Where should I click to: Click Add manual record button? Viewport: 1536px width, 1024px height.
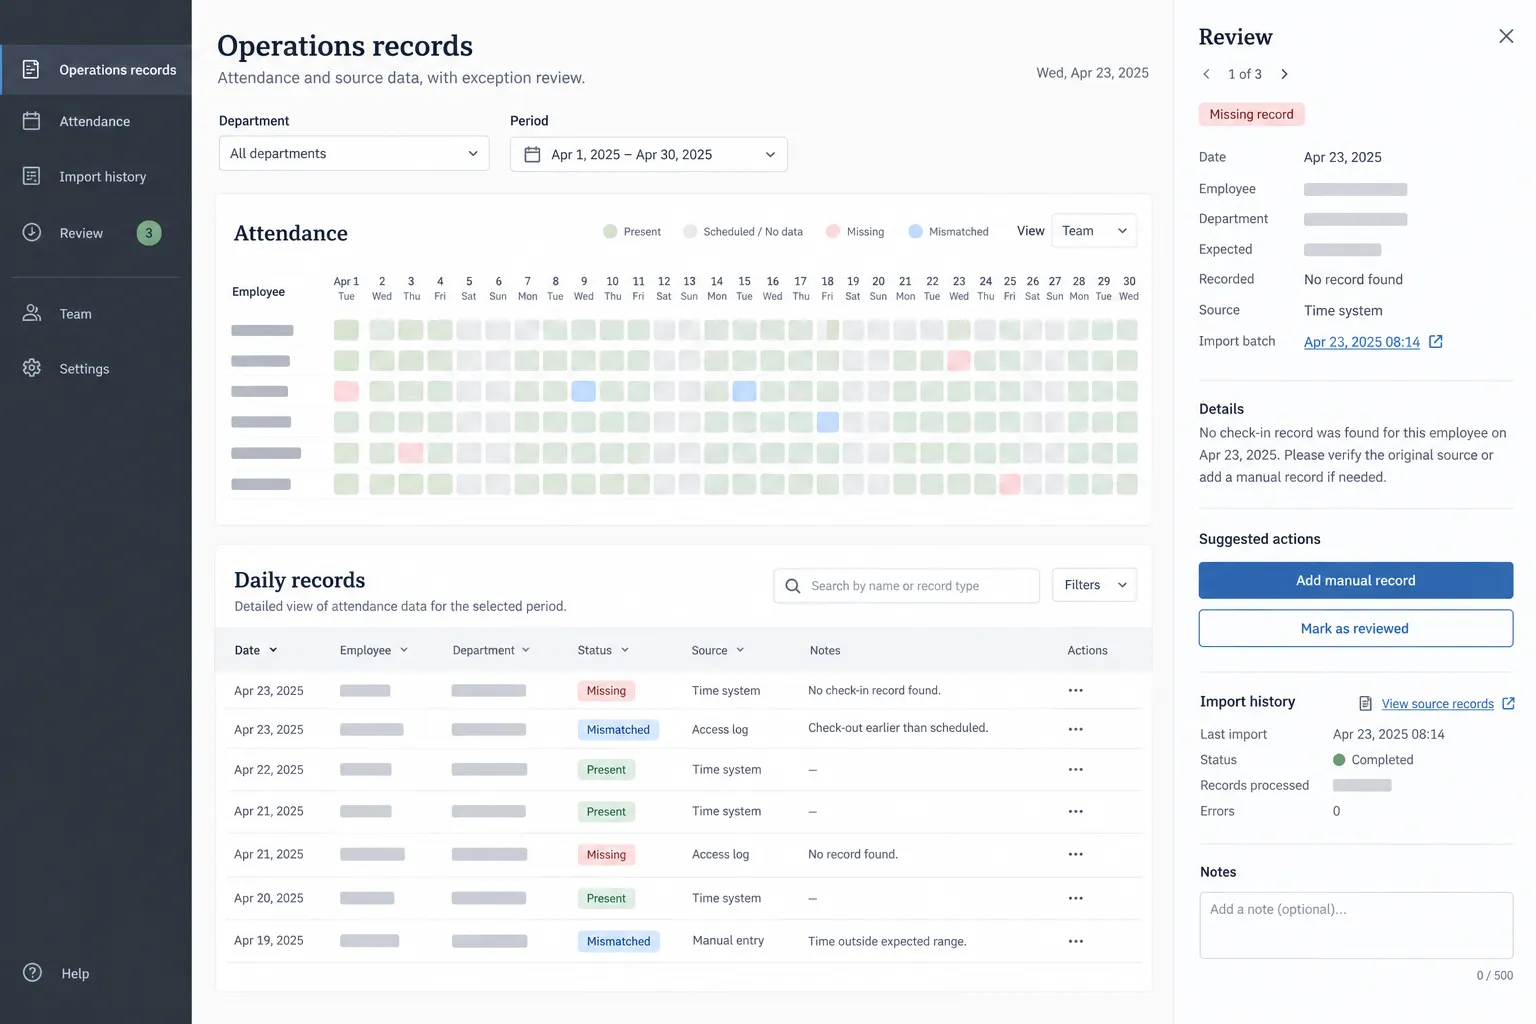(1356, 580)
